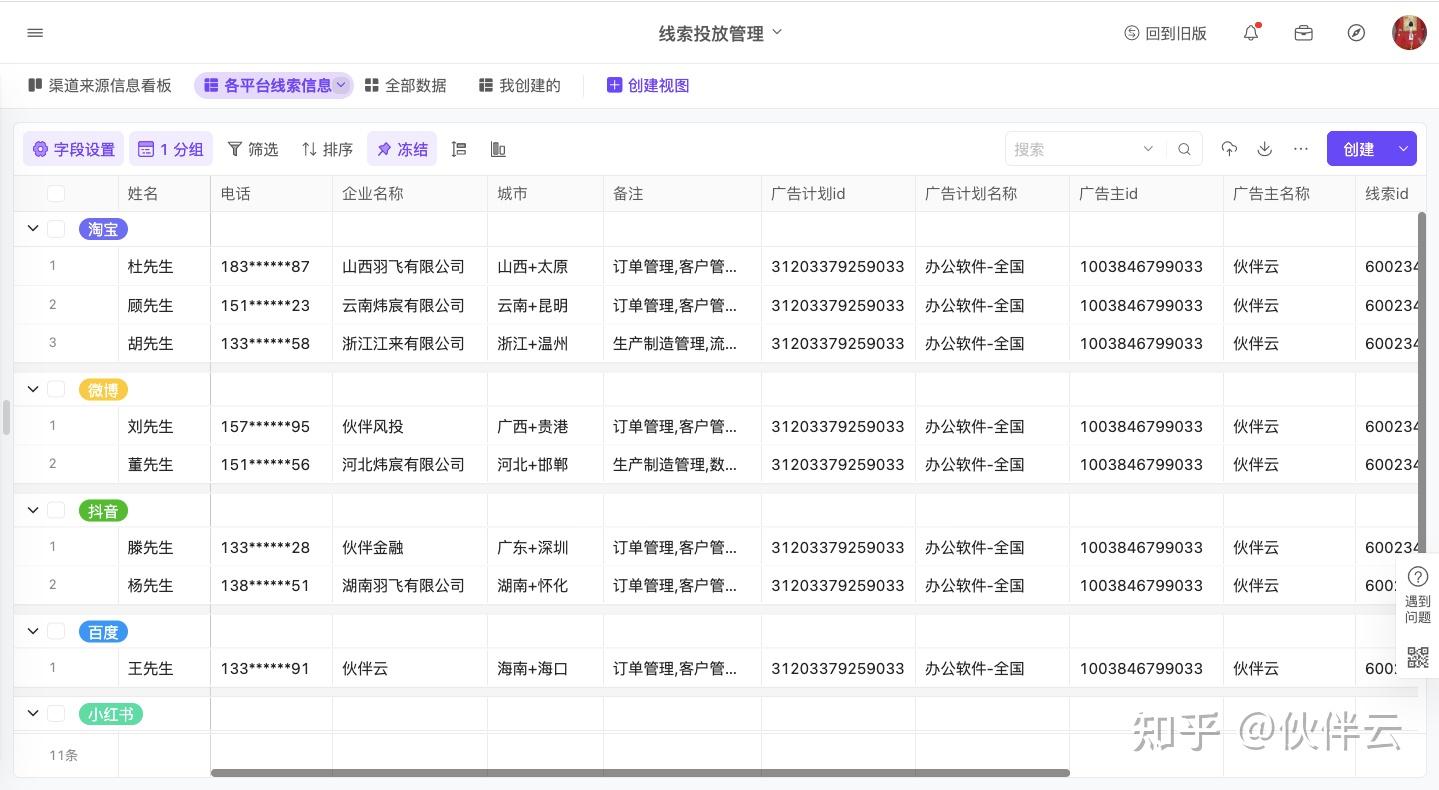The height and width of the screenshot is (790, 1439).
Task: Click the 姓名 column header
Action: pos(164,194)
